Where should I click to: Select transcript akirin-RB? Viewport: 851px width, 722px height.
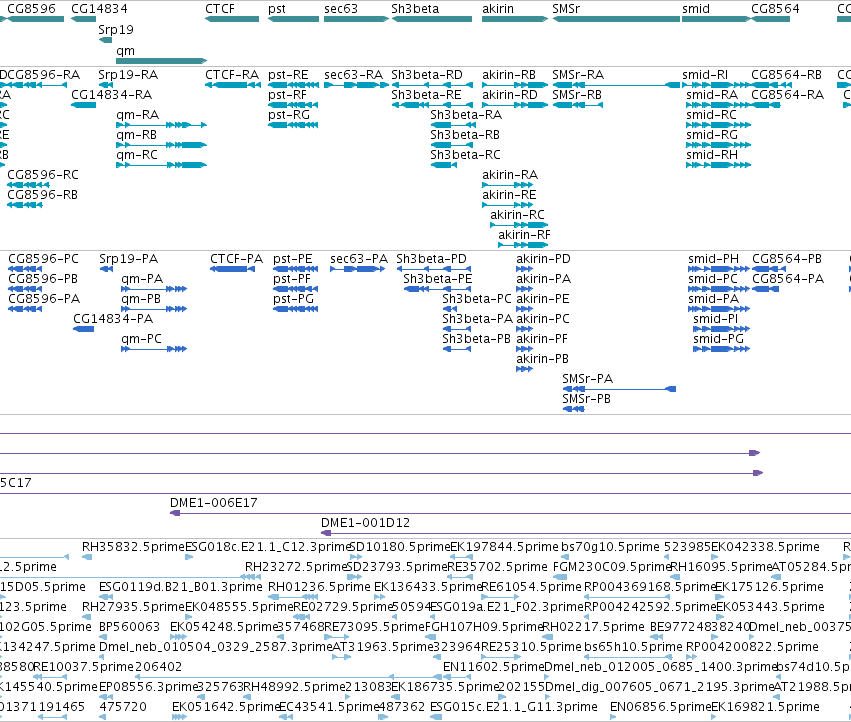515,85
